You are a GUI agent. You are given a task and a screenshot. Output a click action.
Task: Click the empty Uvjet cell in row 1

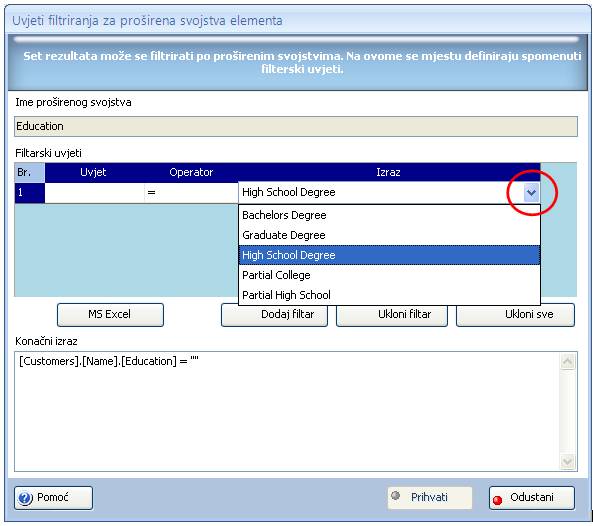pyautogui.click(x=94, y=193)
